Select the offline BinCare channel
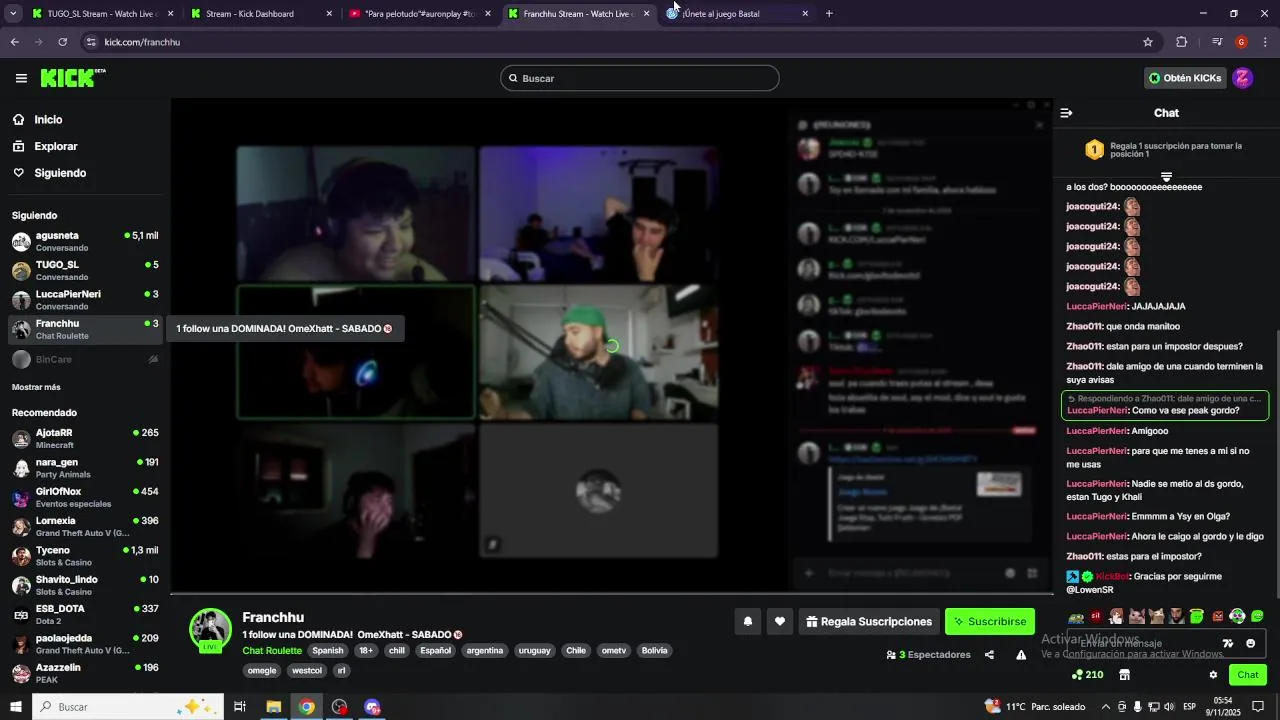The width and height of the screenshot is (1280, 720). [85, 359]
